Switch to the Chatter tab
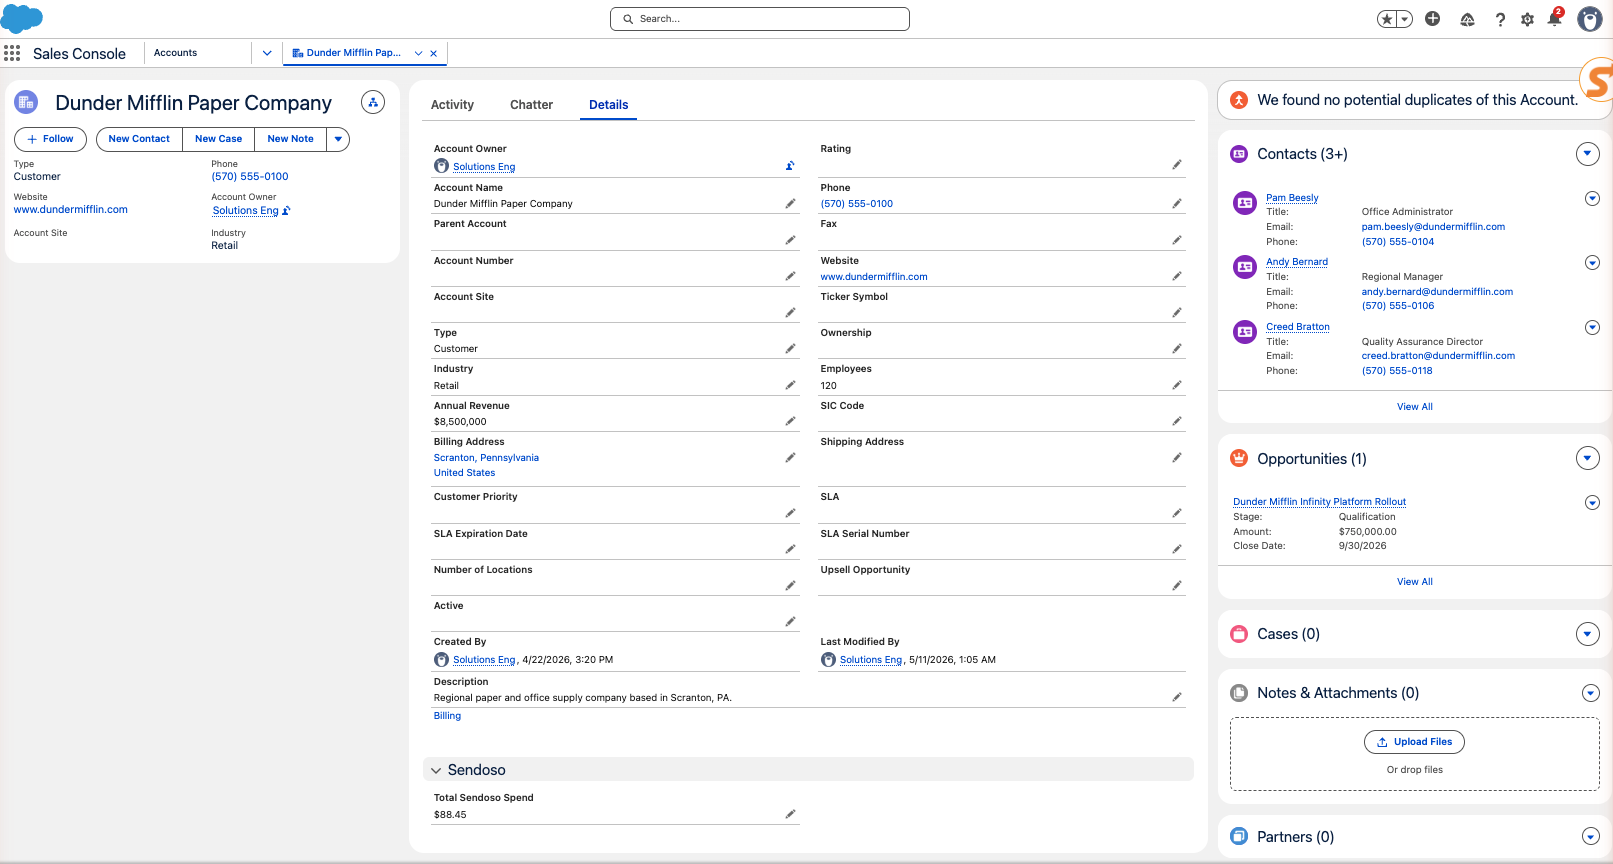This screenshot has width=1613, height=864. coord(531,105)
